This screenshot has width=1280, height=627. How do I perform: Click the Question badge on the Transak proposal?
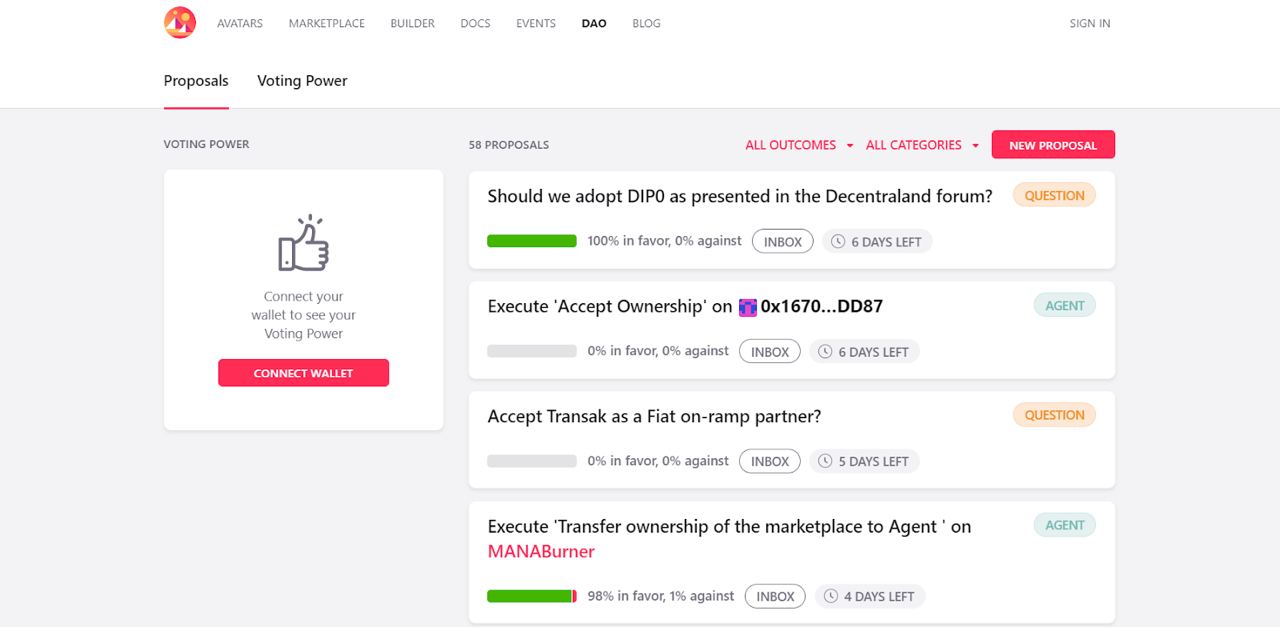click(x=1054, y=415)
